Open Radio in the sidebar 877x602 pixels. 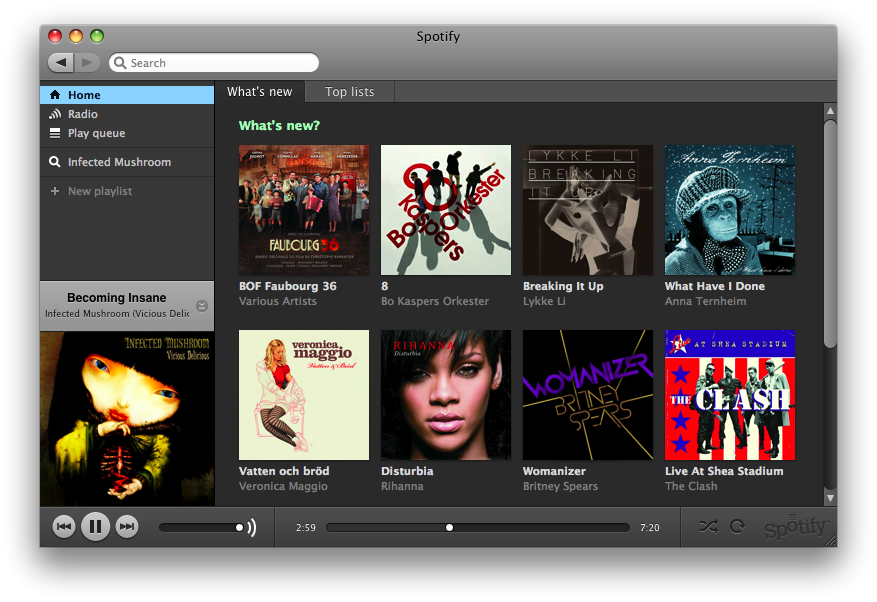[127, 114]
